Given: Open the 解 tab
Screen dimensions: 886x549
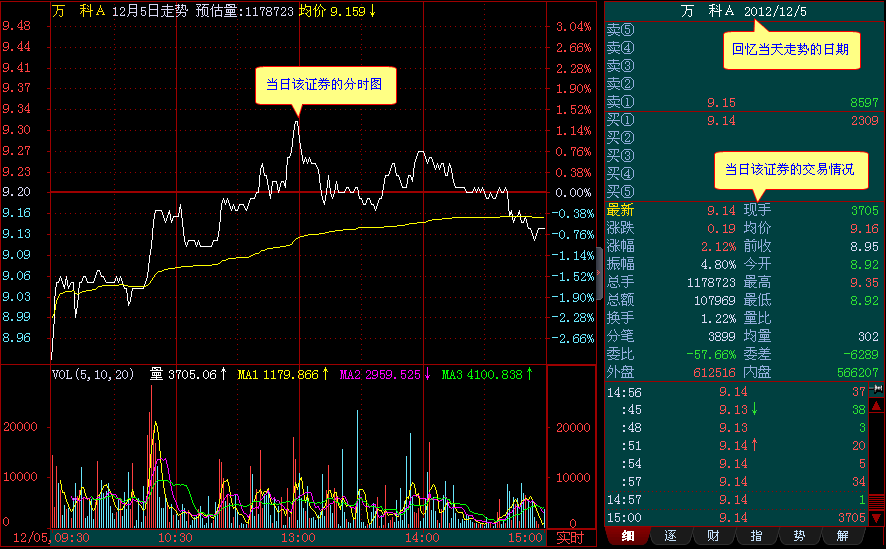Looking at the screenshot, I should pyautogui.click(x=842, y=537).
